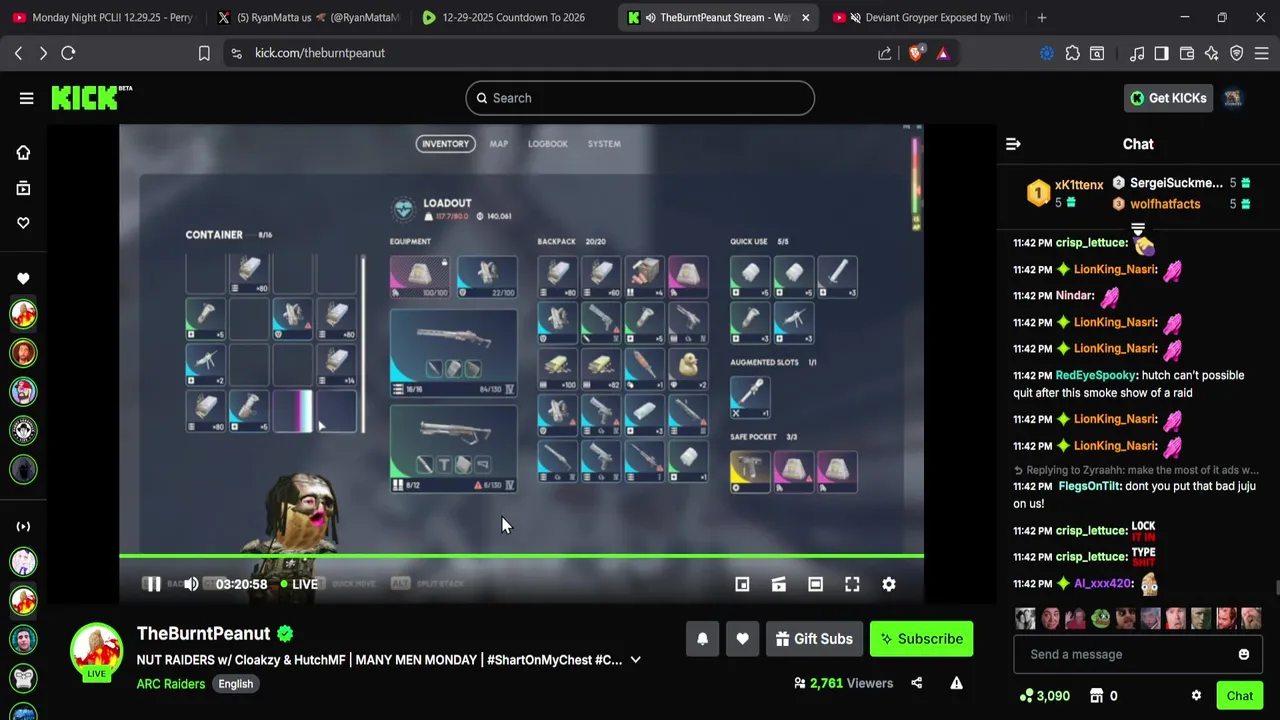
Task: Reload the Kick page
Action: pos(68,53)
